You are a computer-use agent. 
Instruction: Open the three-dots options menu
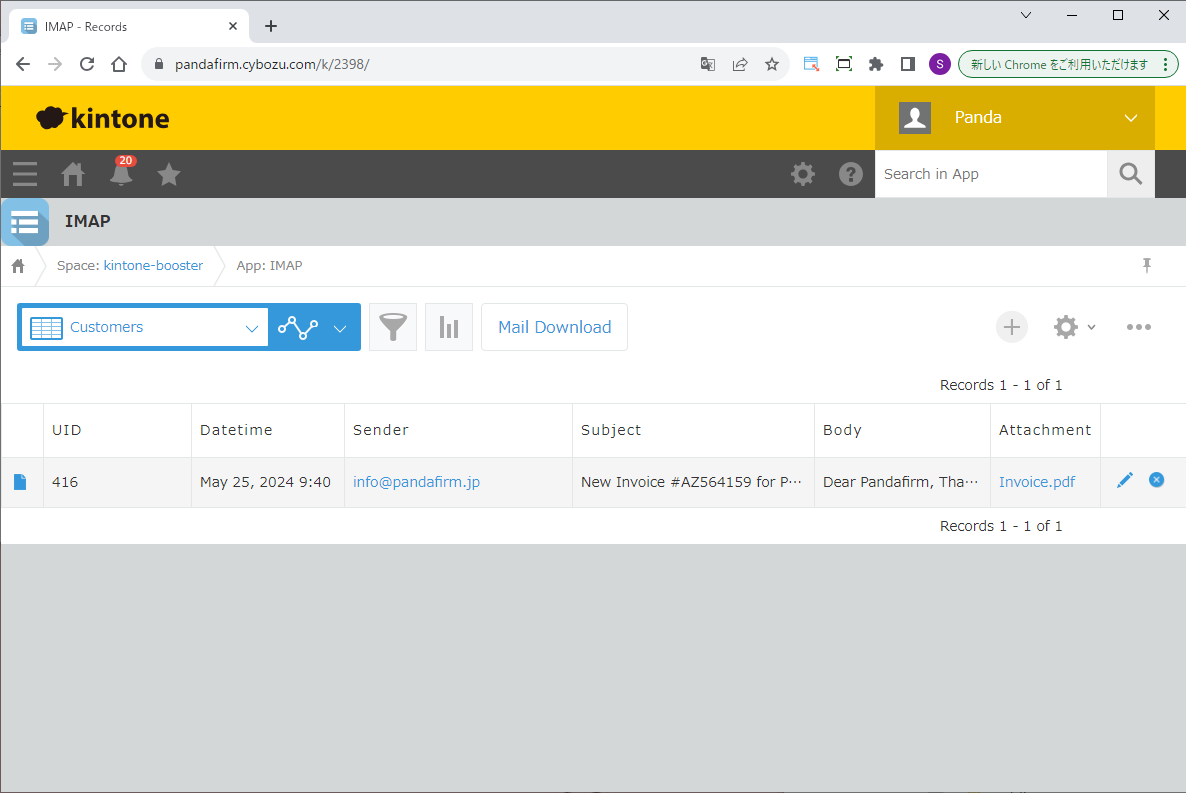[x=1139, y=327]
